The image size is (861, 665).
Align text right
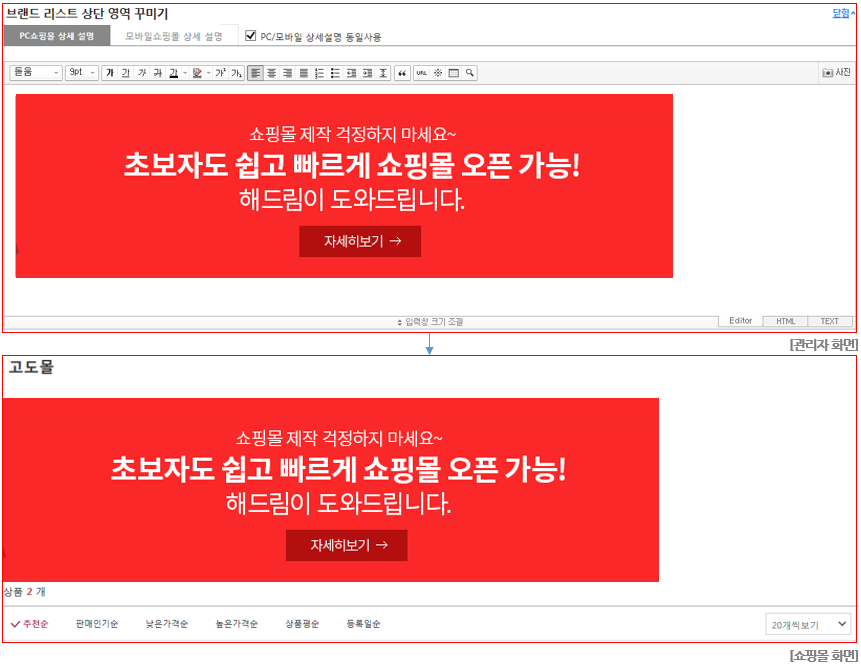point(287,72)
